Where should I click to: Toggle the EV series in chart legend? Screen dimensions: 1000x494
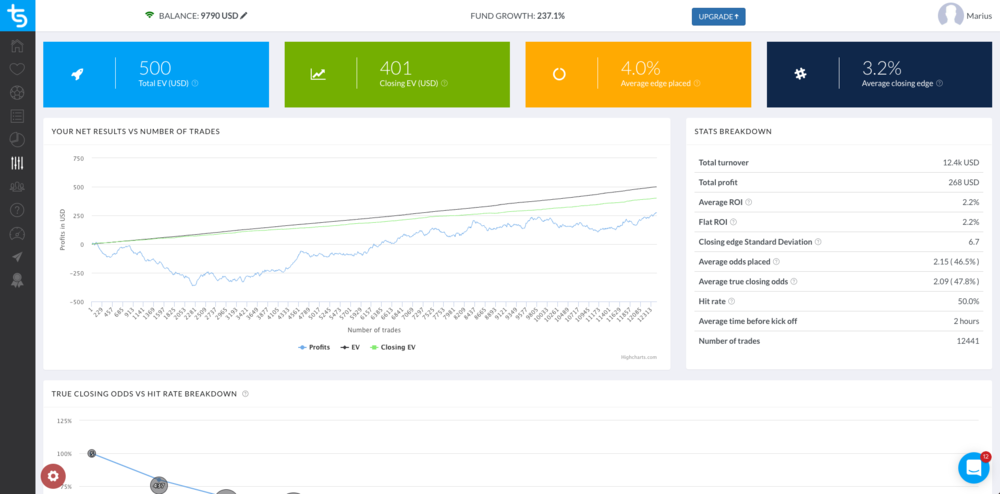(350, 347)
